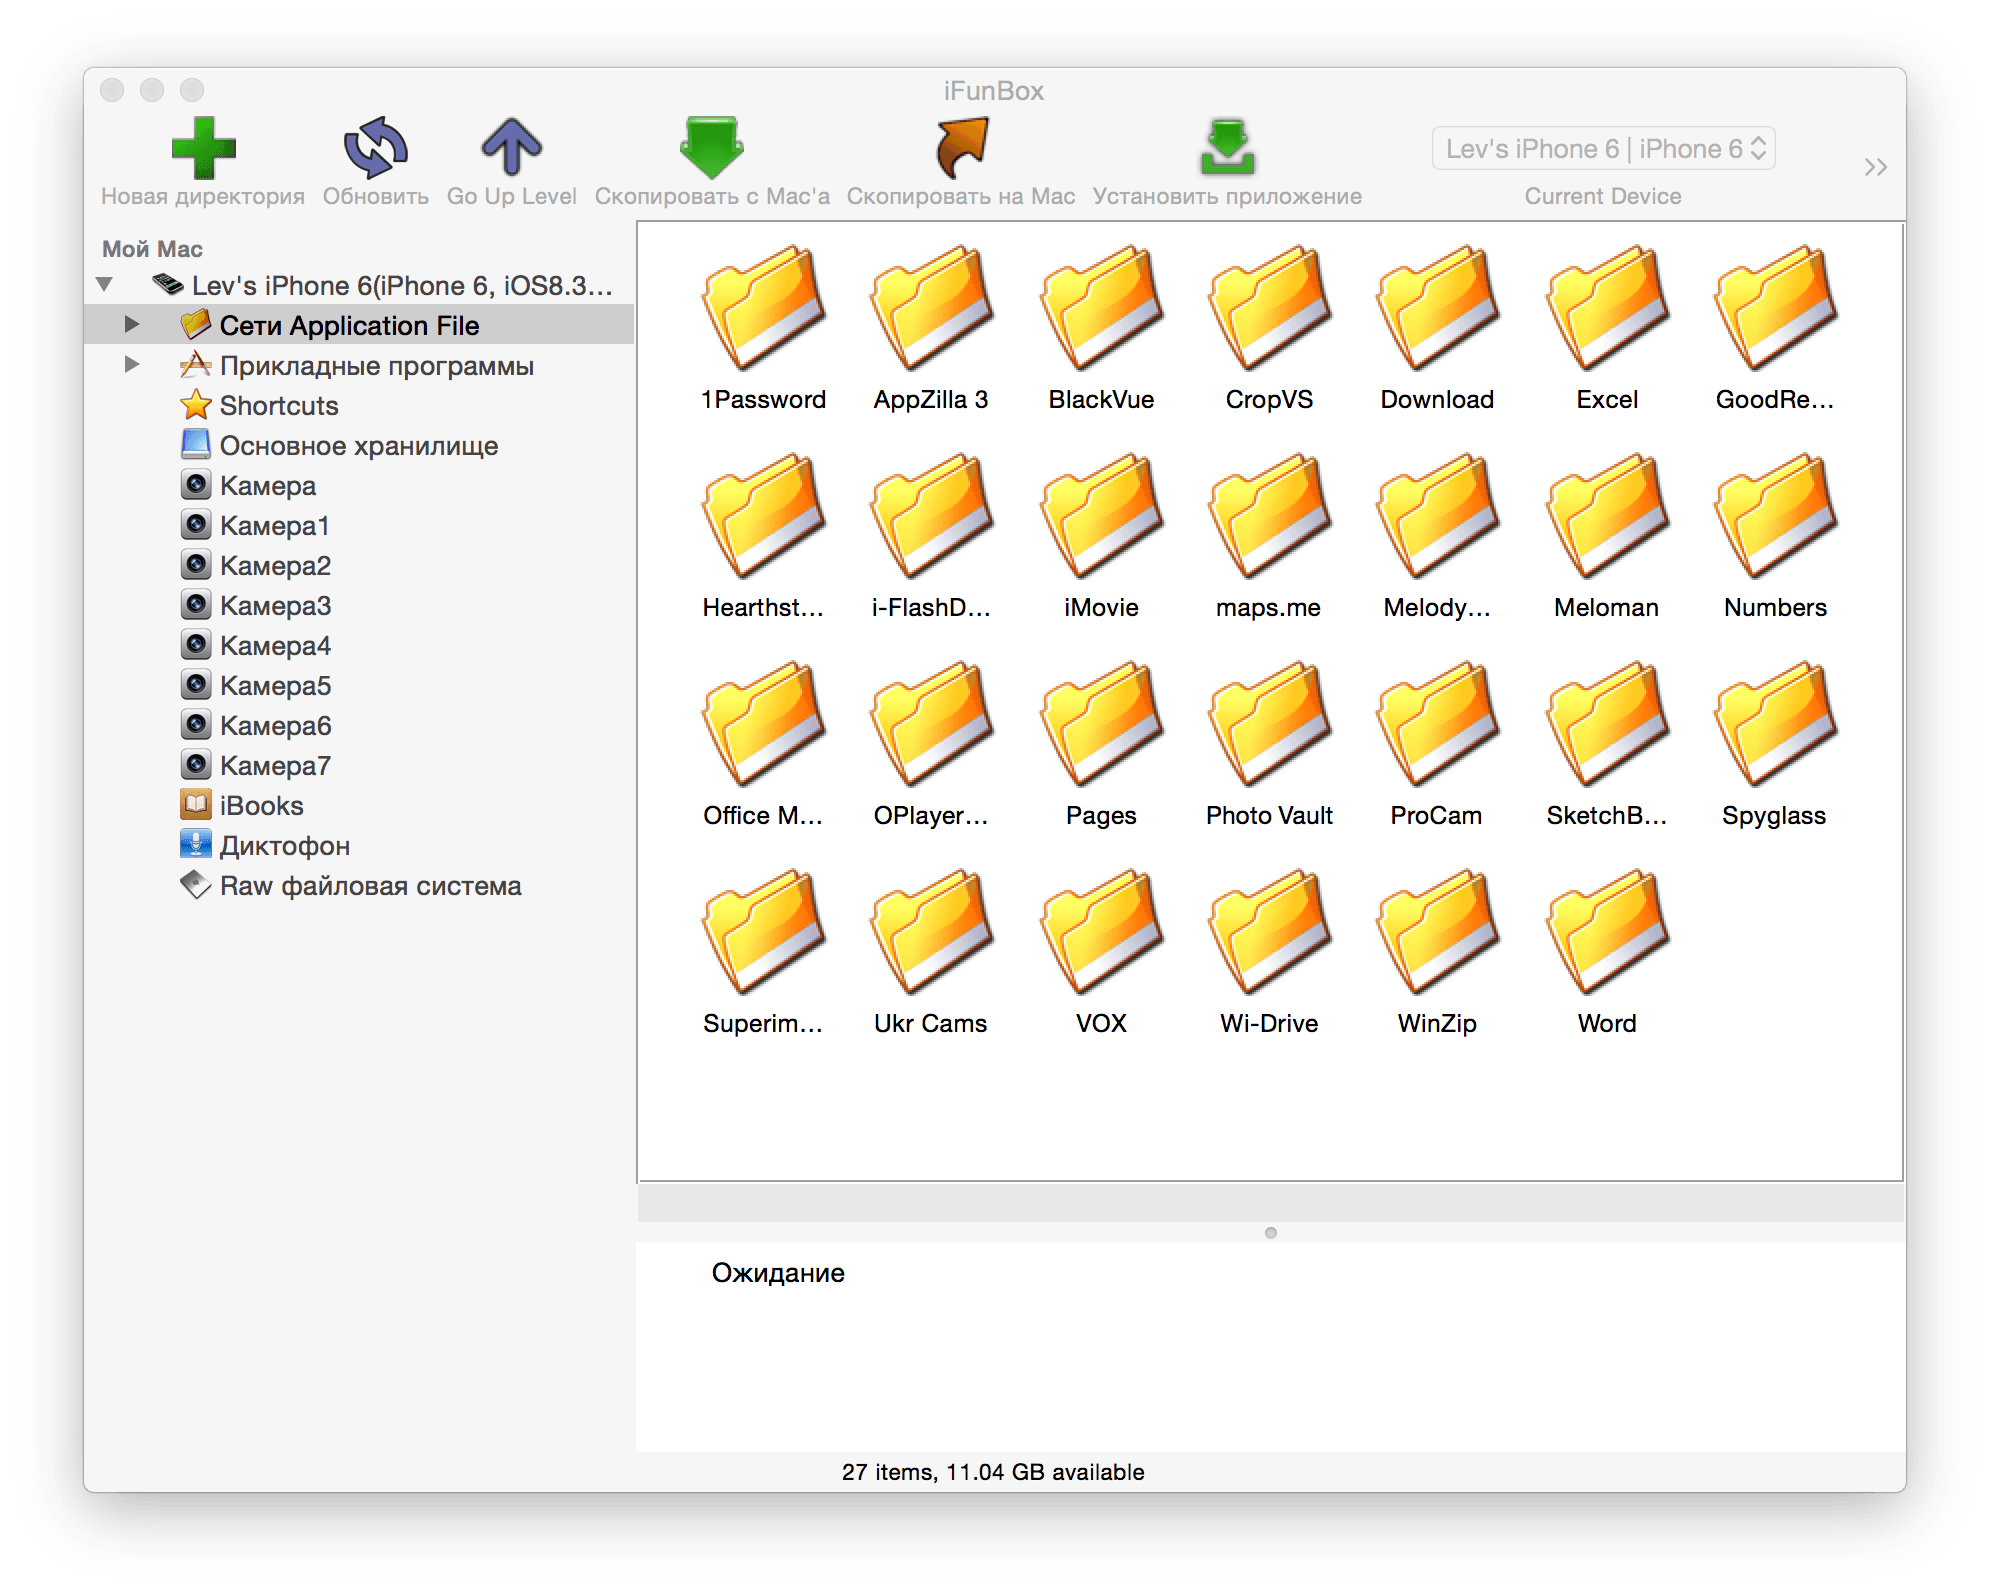Show more toolbar items via the chevron overflow

point(1875,167)
